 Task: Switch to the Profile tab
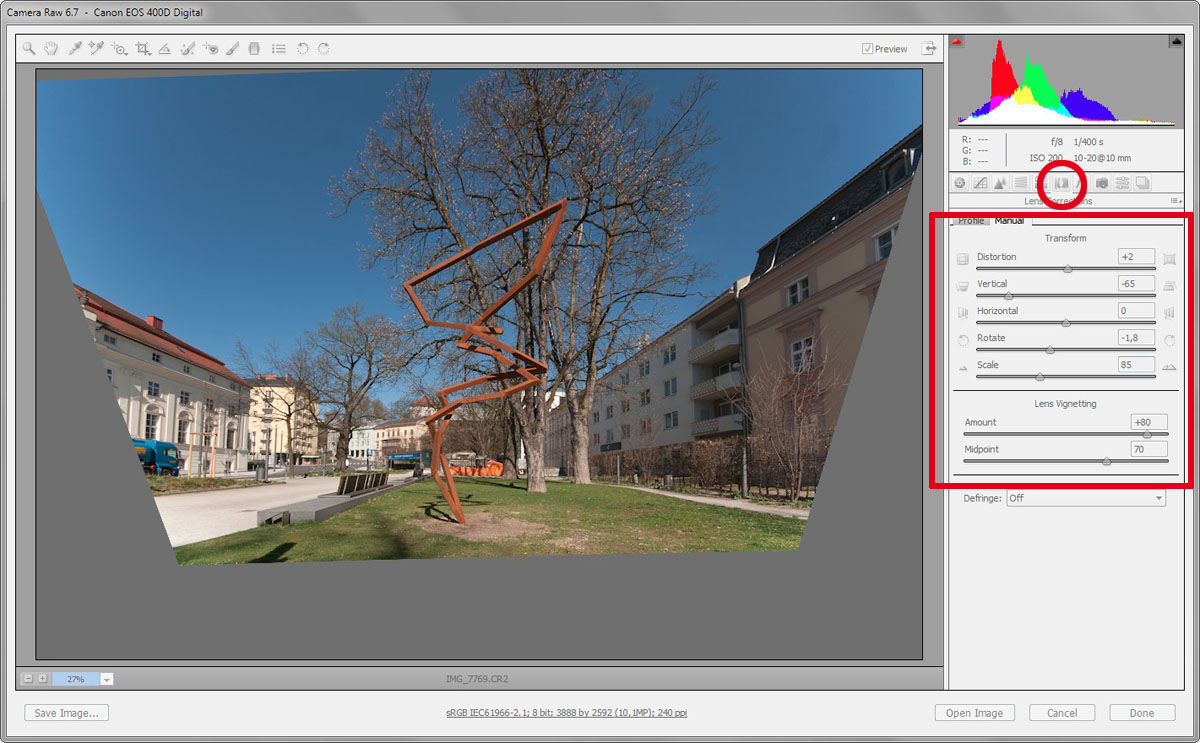[x=970, y=221]
